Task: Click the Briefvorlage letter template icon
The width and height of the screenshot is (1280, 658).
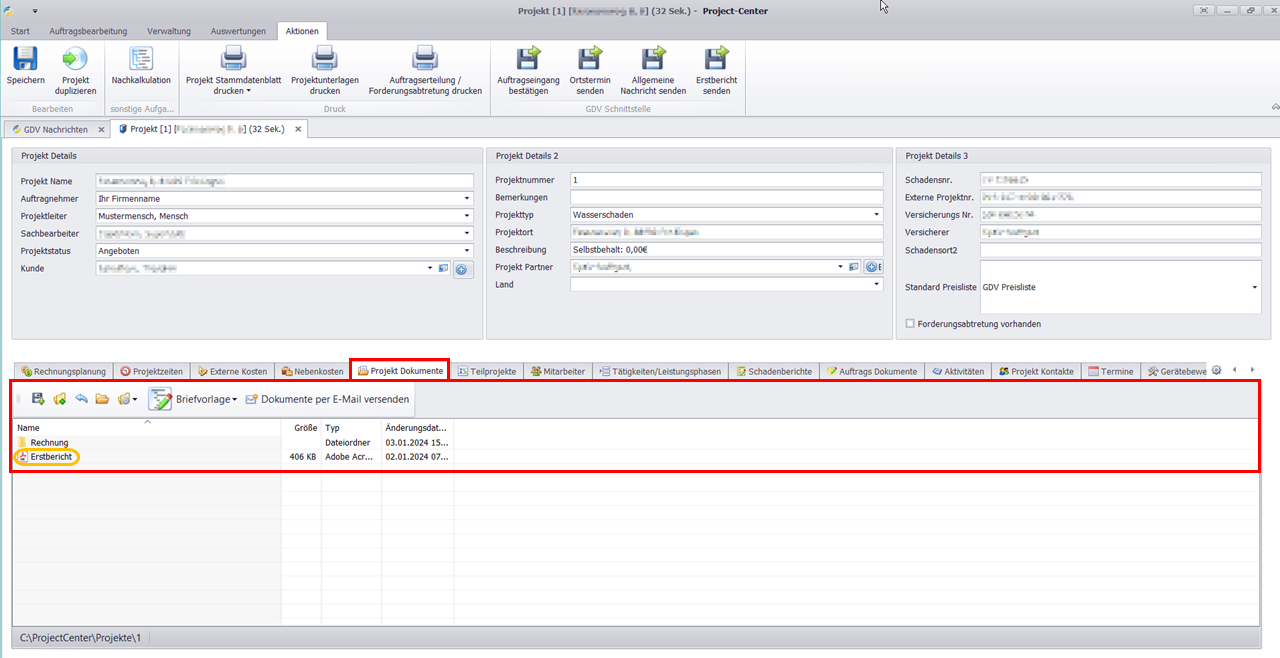Action: point(161,399)
